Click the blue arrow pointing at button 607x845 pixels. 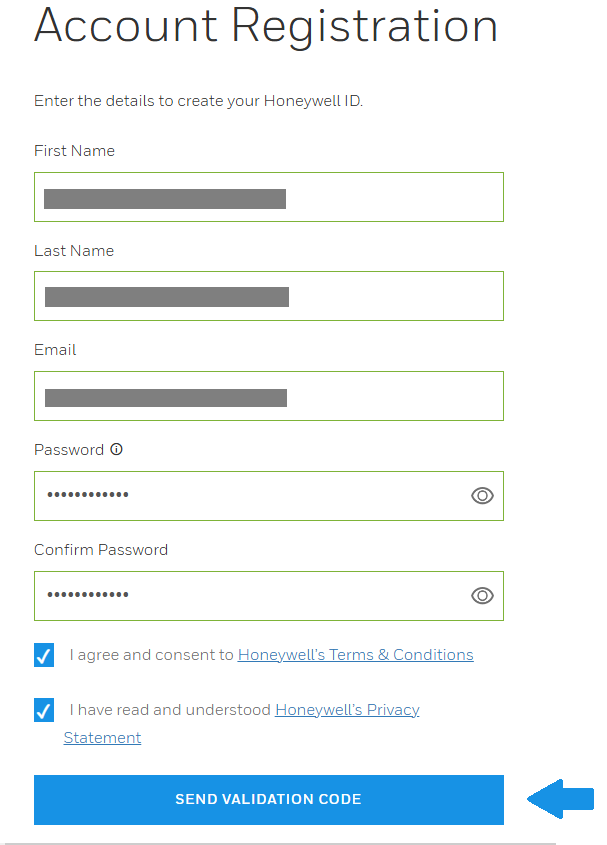pos(561,799)
